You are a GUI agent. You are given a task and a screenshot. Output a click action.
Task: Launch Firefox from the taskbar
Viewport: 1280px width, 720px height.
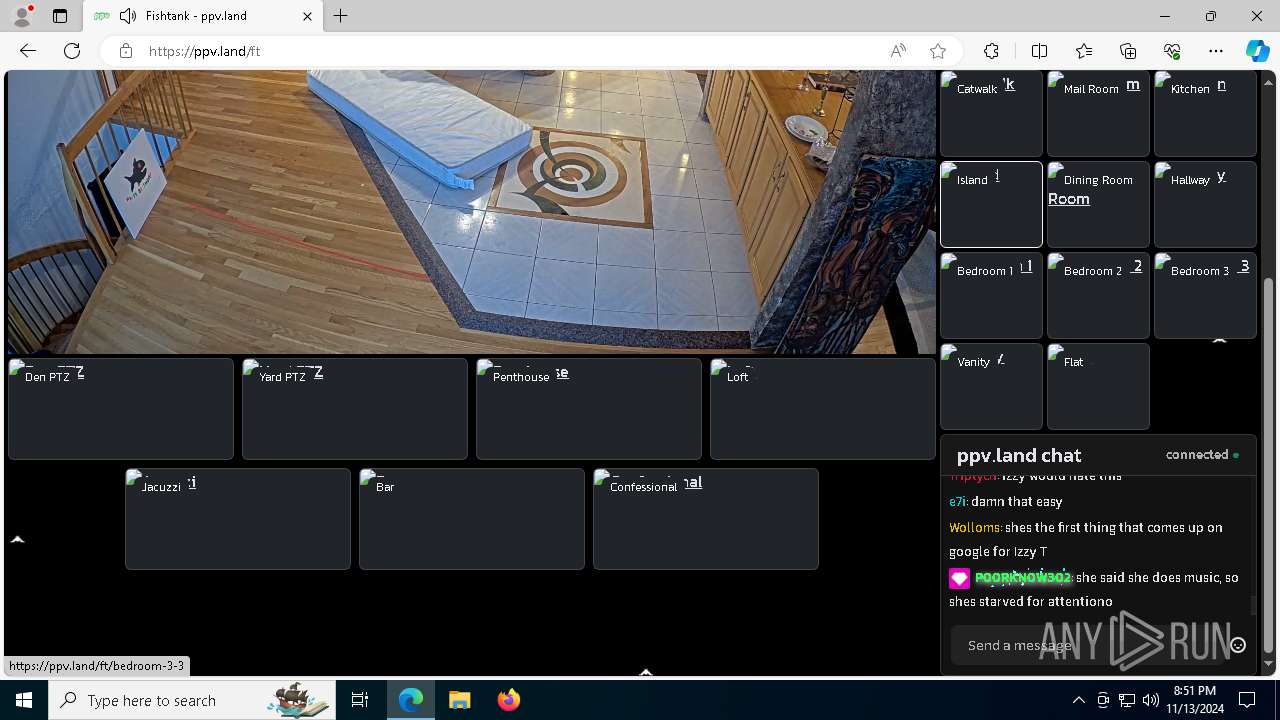point(509,700)
